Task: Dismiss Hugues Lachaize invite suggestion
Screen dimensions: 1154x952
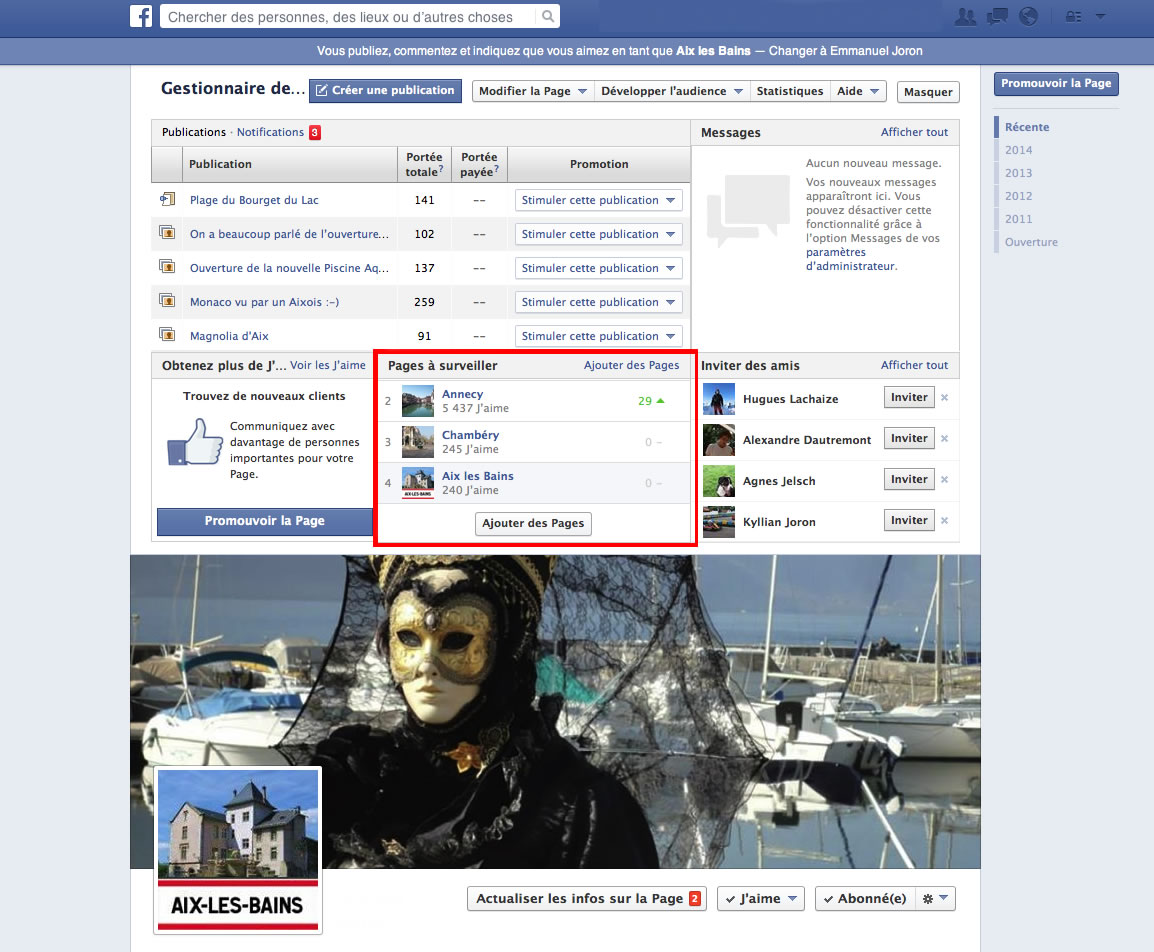Action: [944, 398]
